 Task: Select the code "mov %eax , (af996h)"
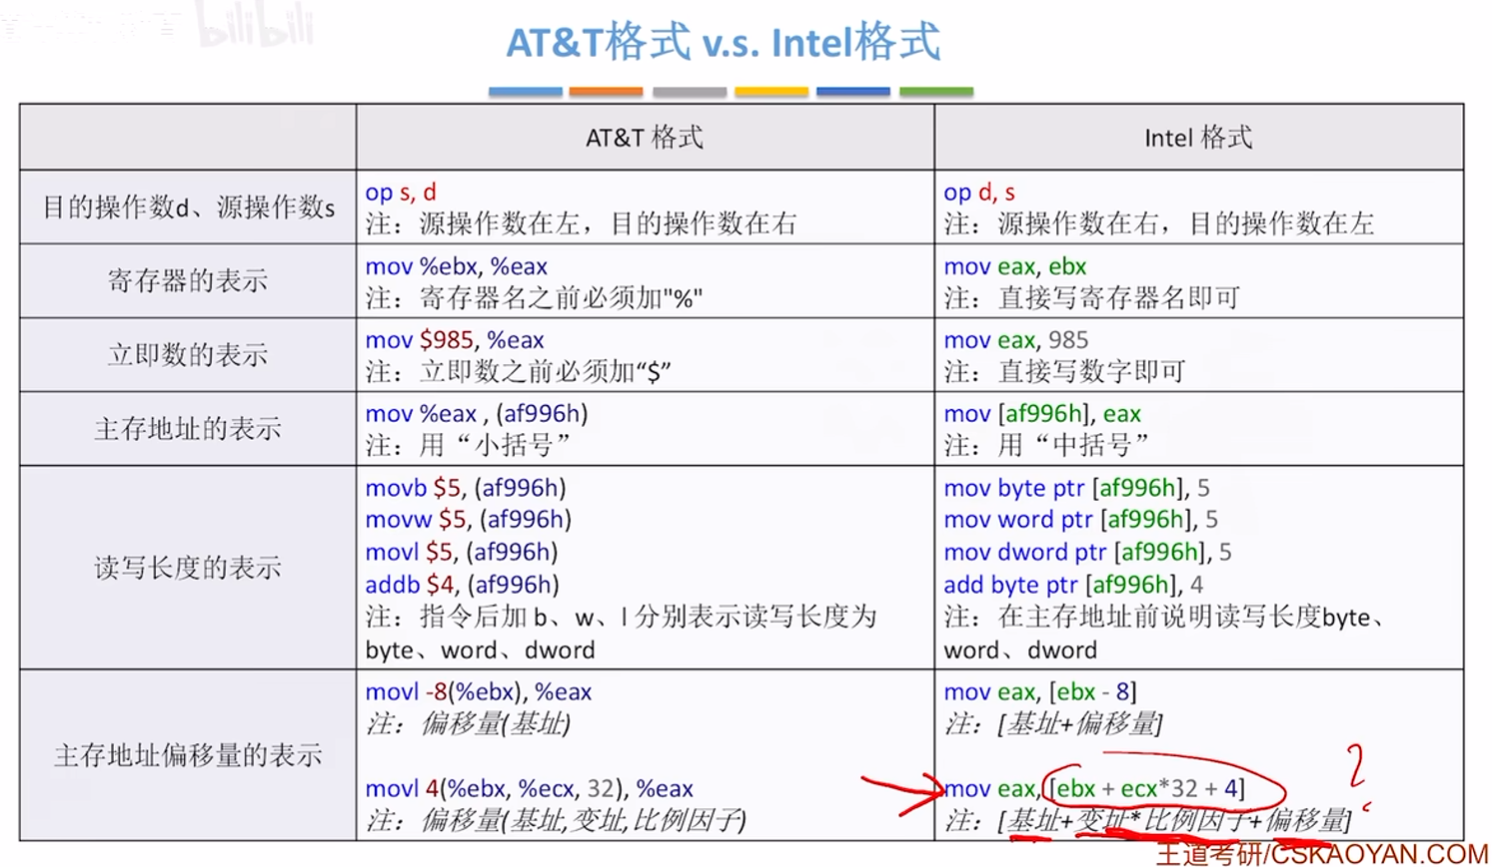(x=477, y=414)
